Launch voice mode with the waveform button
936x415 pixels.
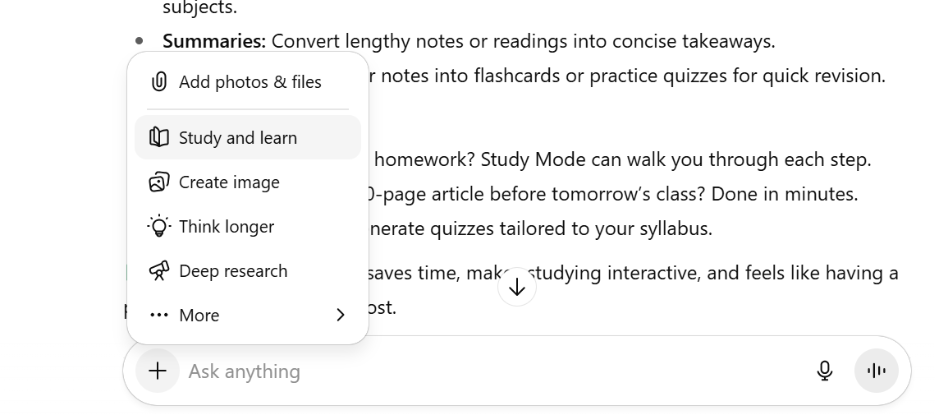point(877,371)
